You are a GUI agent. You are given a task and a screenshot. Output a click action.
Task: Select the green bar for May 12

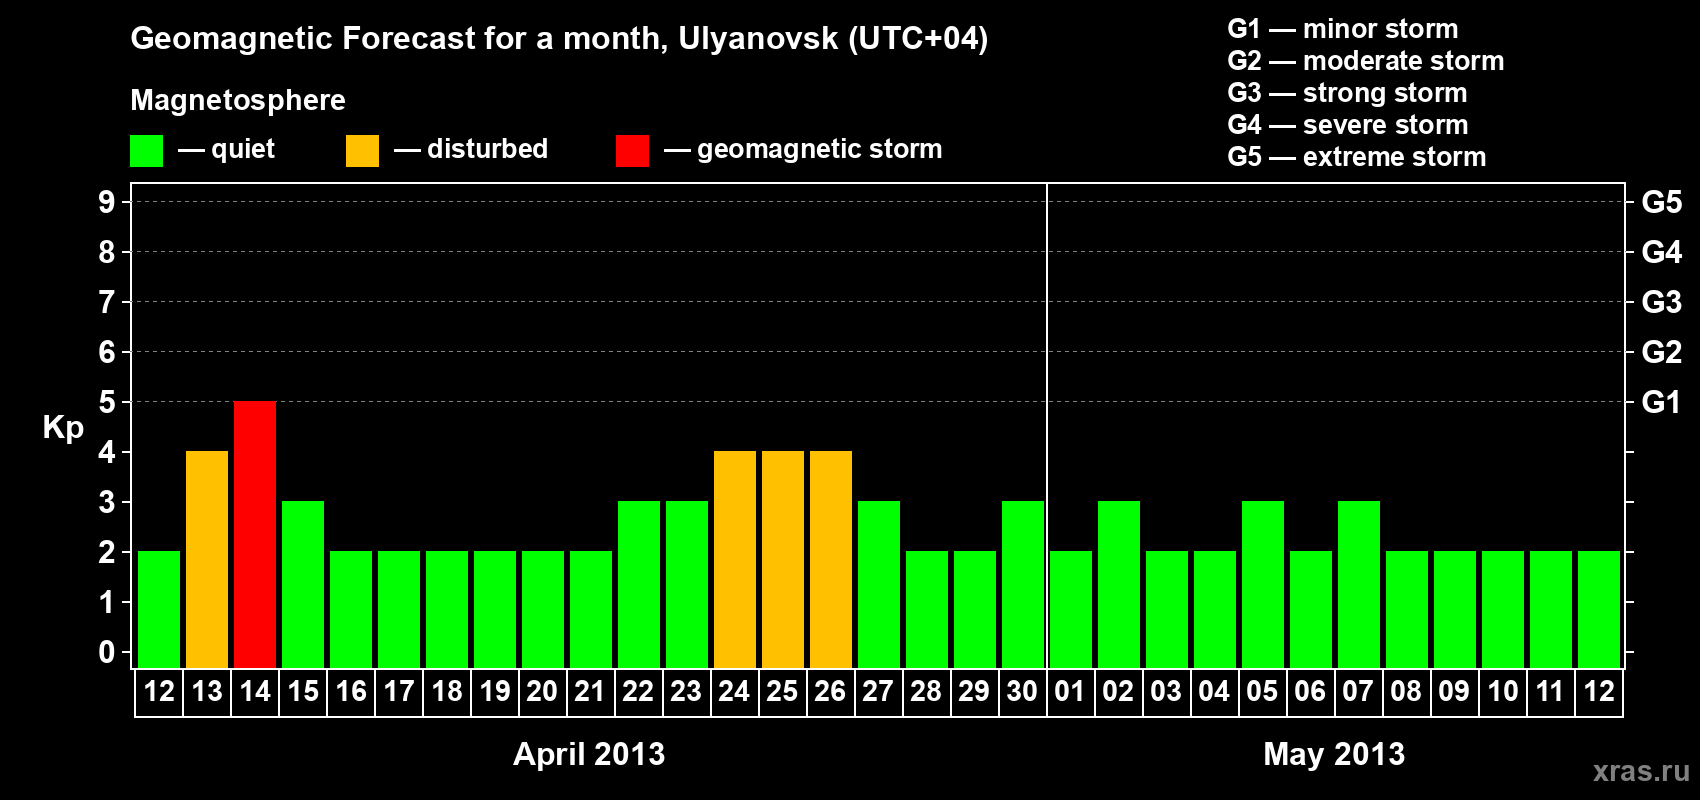pos(1599,609)
